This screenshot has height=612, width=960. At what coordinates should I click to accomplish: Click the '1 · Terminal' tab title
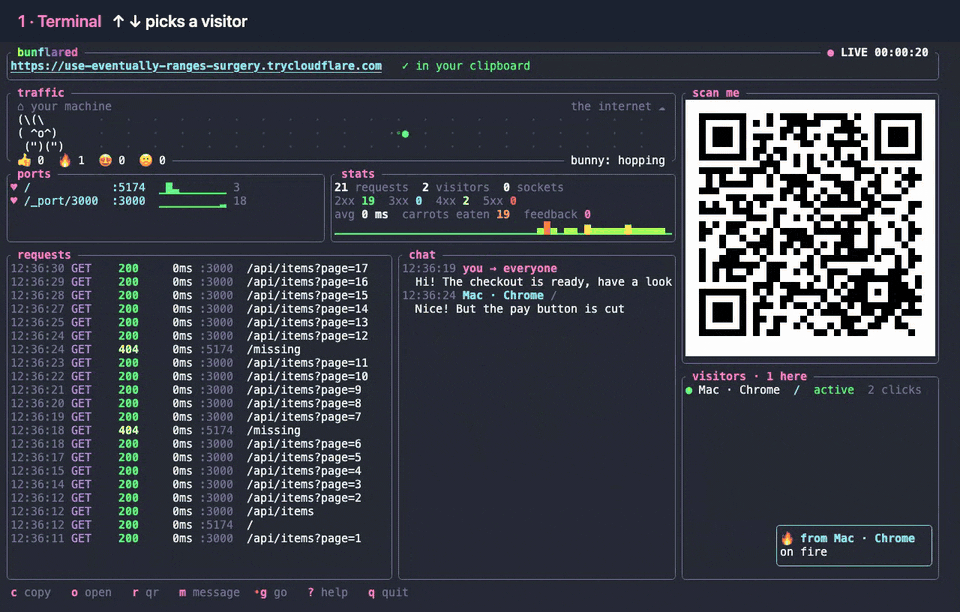click(59, 21)
